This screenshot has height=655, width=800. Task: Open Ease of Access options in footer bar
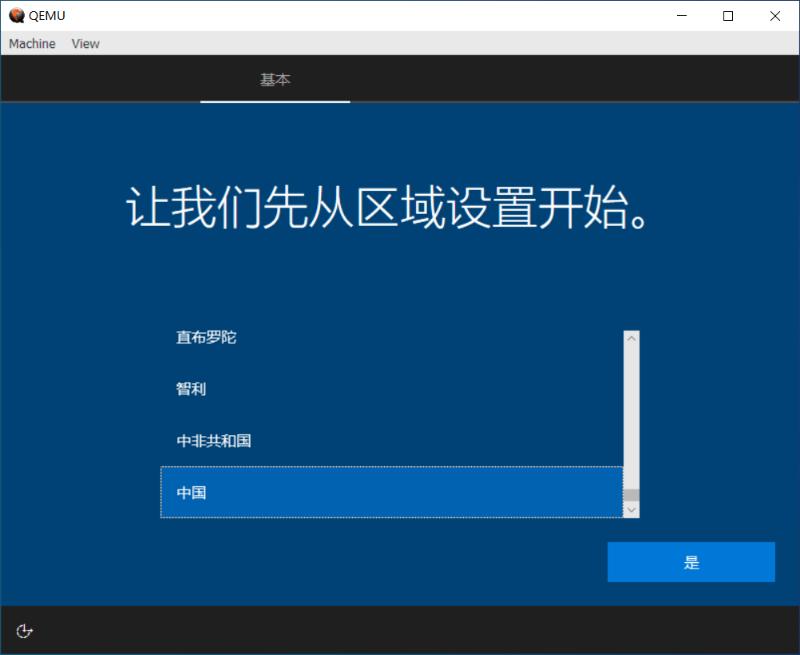(x=24, y=631)
